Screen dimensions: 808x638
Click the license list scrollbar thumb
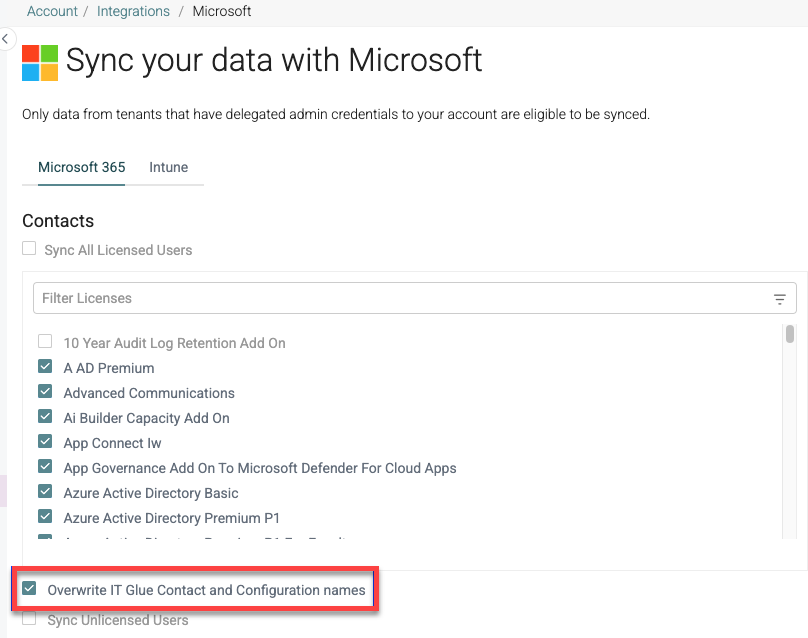tap(790, 334)
